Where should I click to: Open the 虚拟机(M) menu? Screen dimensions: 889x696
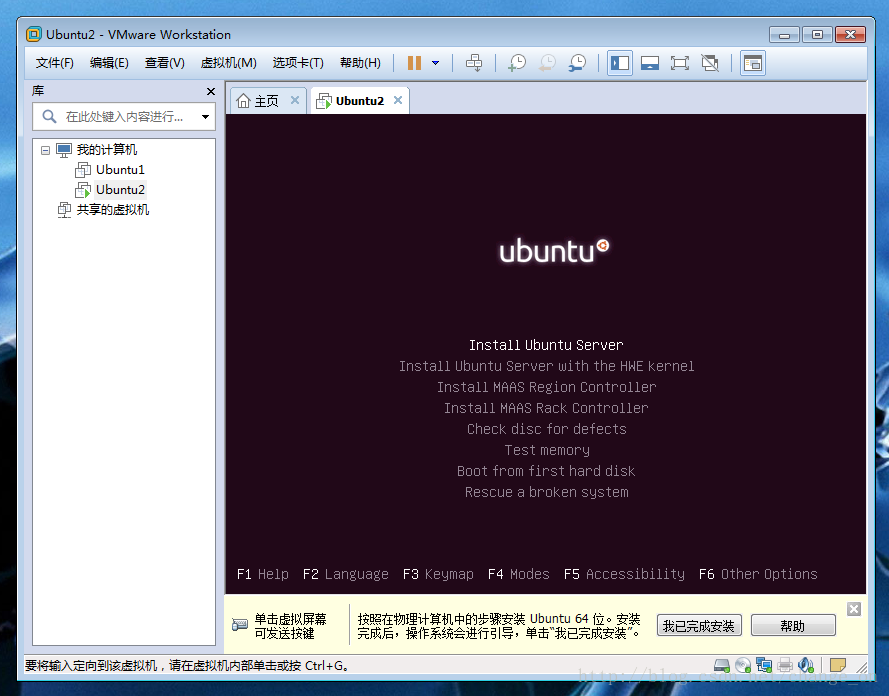click(228, 63)
